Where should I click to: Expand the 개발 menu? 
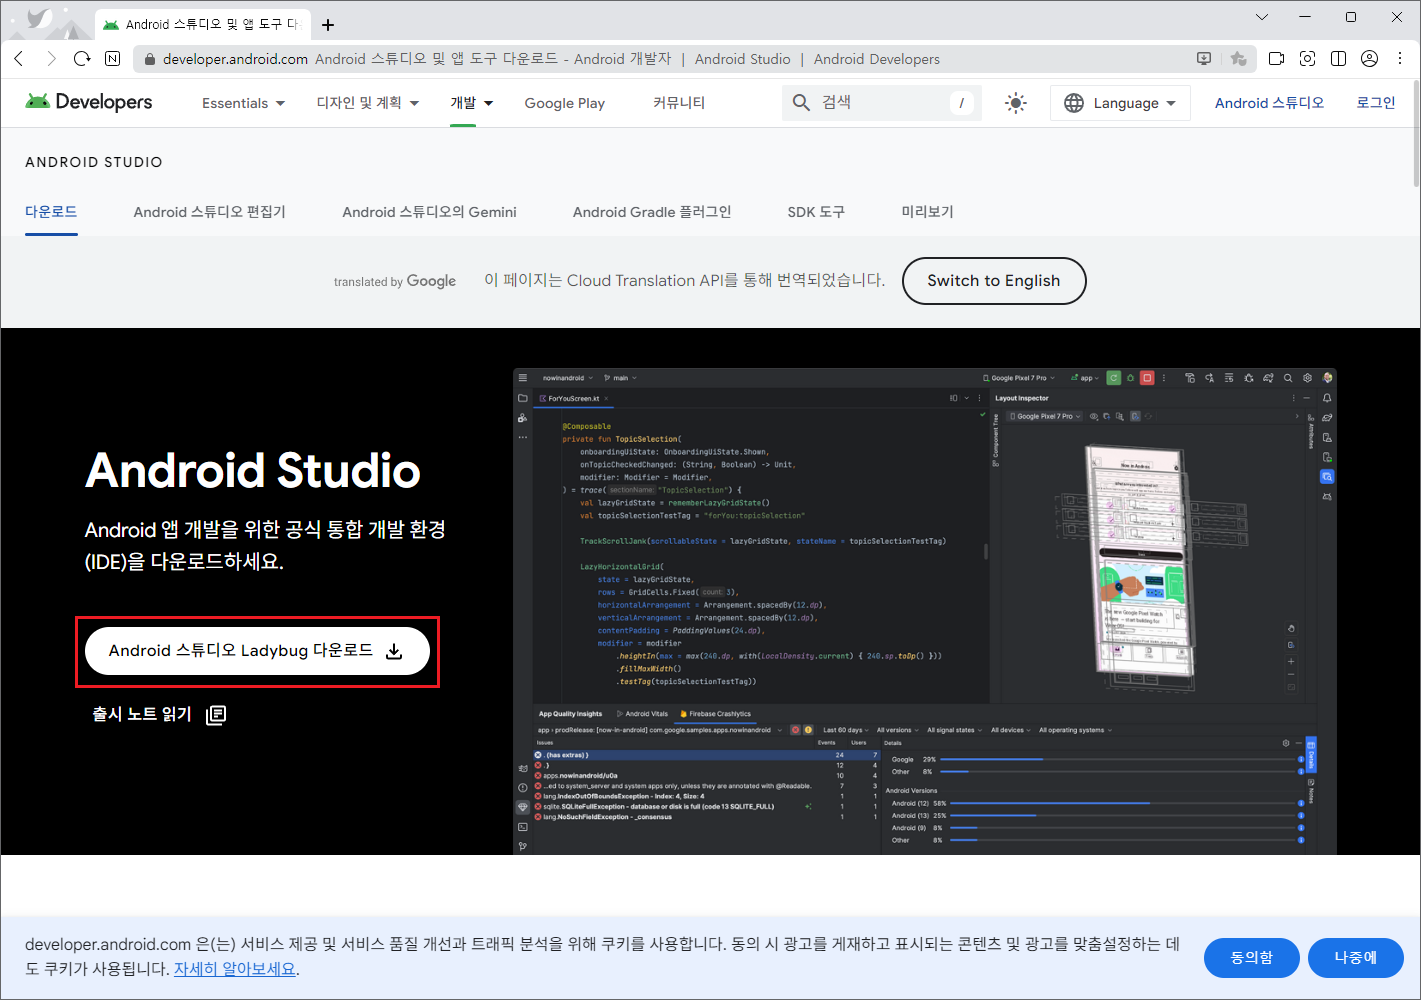coord(472,103)
